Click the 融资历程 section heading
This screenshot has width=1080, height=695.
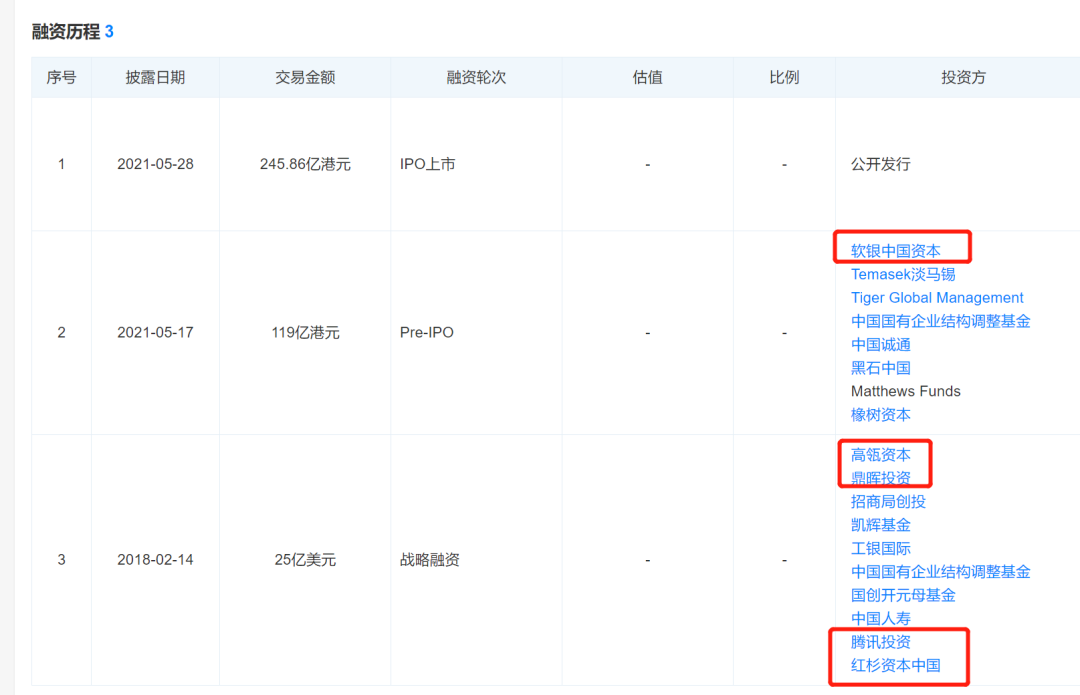[x=65, y=32]
